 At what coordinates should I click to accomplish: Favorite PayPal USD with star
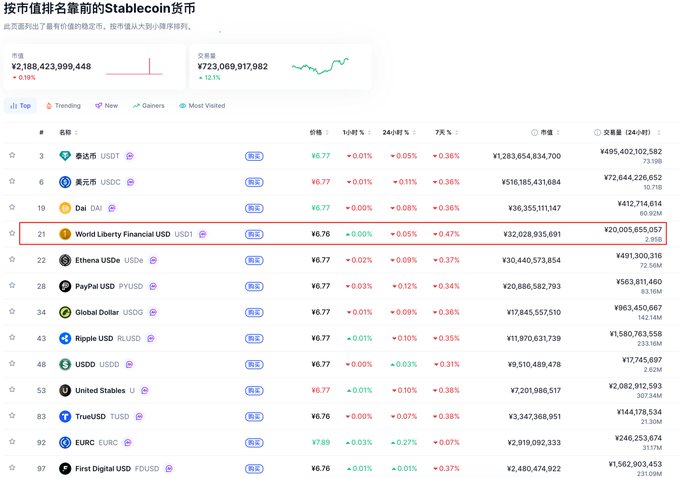(x=12, y=285)
